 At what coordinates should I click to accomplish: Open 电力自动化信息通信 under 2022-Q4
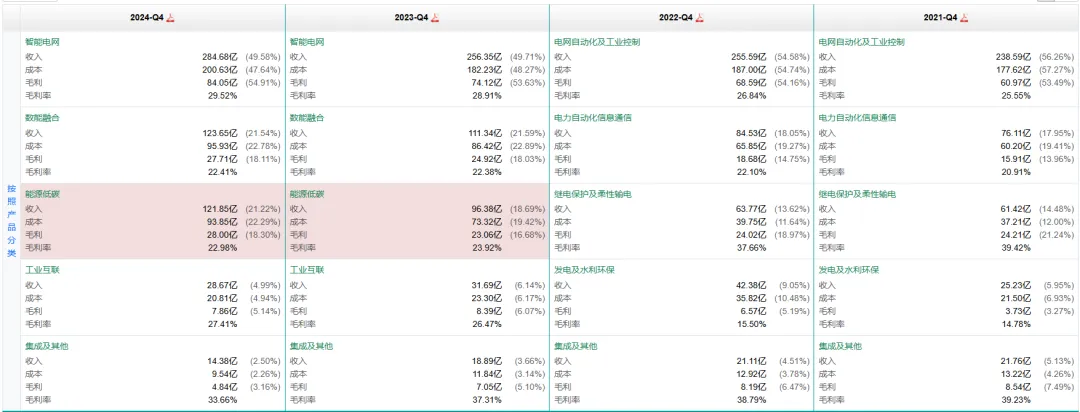tap(593, 118)
